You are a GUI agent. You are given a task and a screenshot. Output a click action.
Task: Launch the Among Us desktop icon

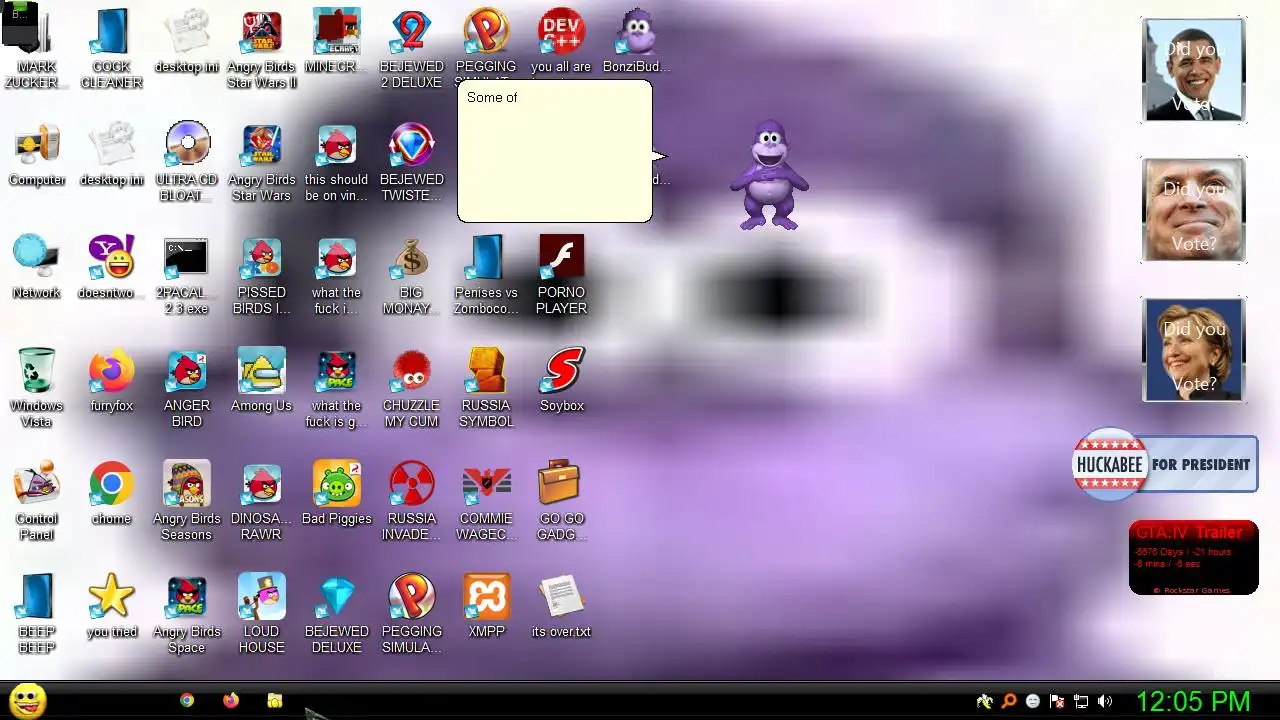click(x=261, y=380)
